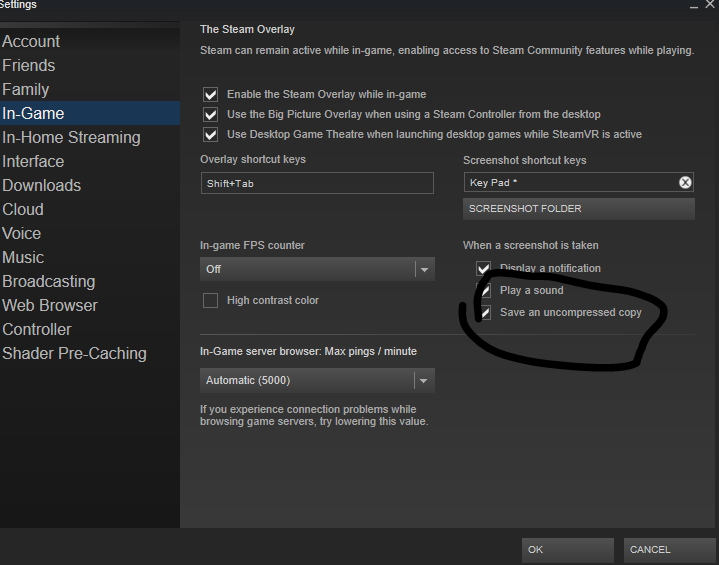Screen dimensions: 719x565
Task: Select the Family settings category
Action: [x=90, y=89]
